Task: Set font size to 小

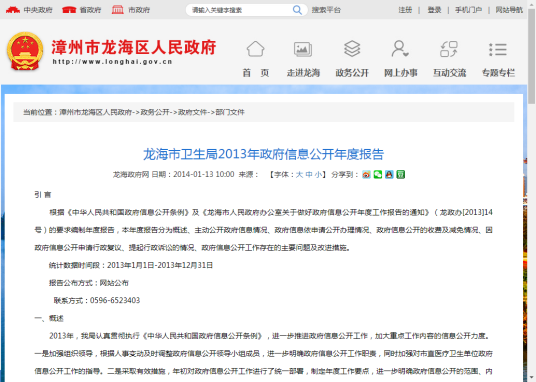Action: tap(318, 174)
